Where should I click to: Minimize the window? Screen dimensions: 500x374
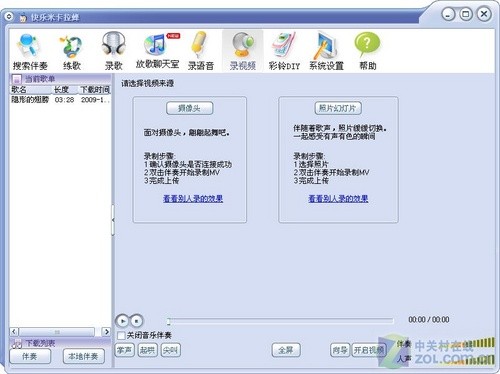pyautogui.click(x=448, y=14)
